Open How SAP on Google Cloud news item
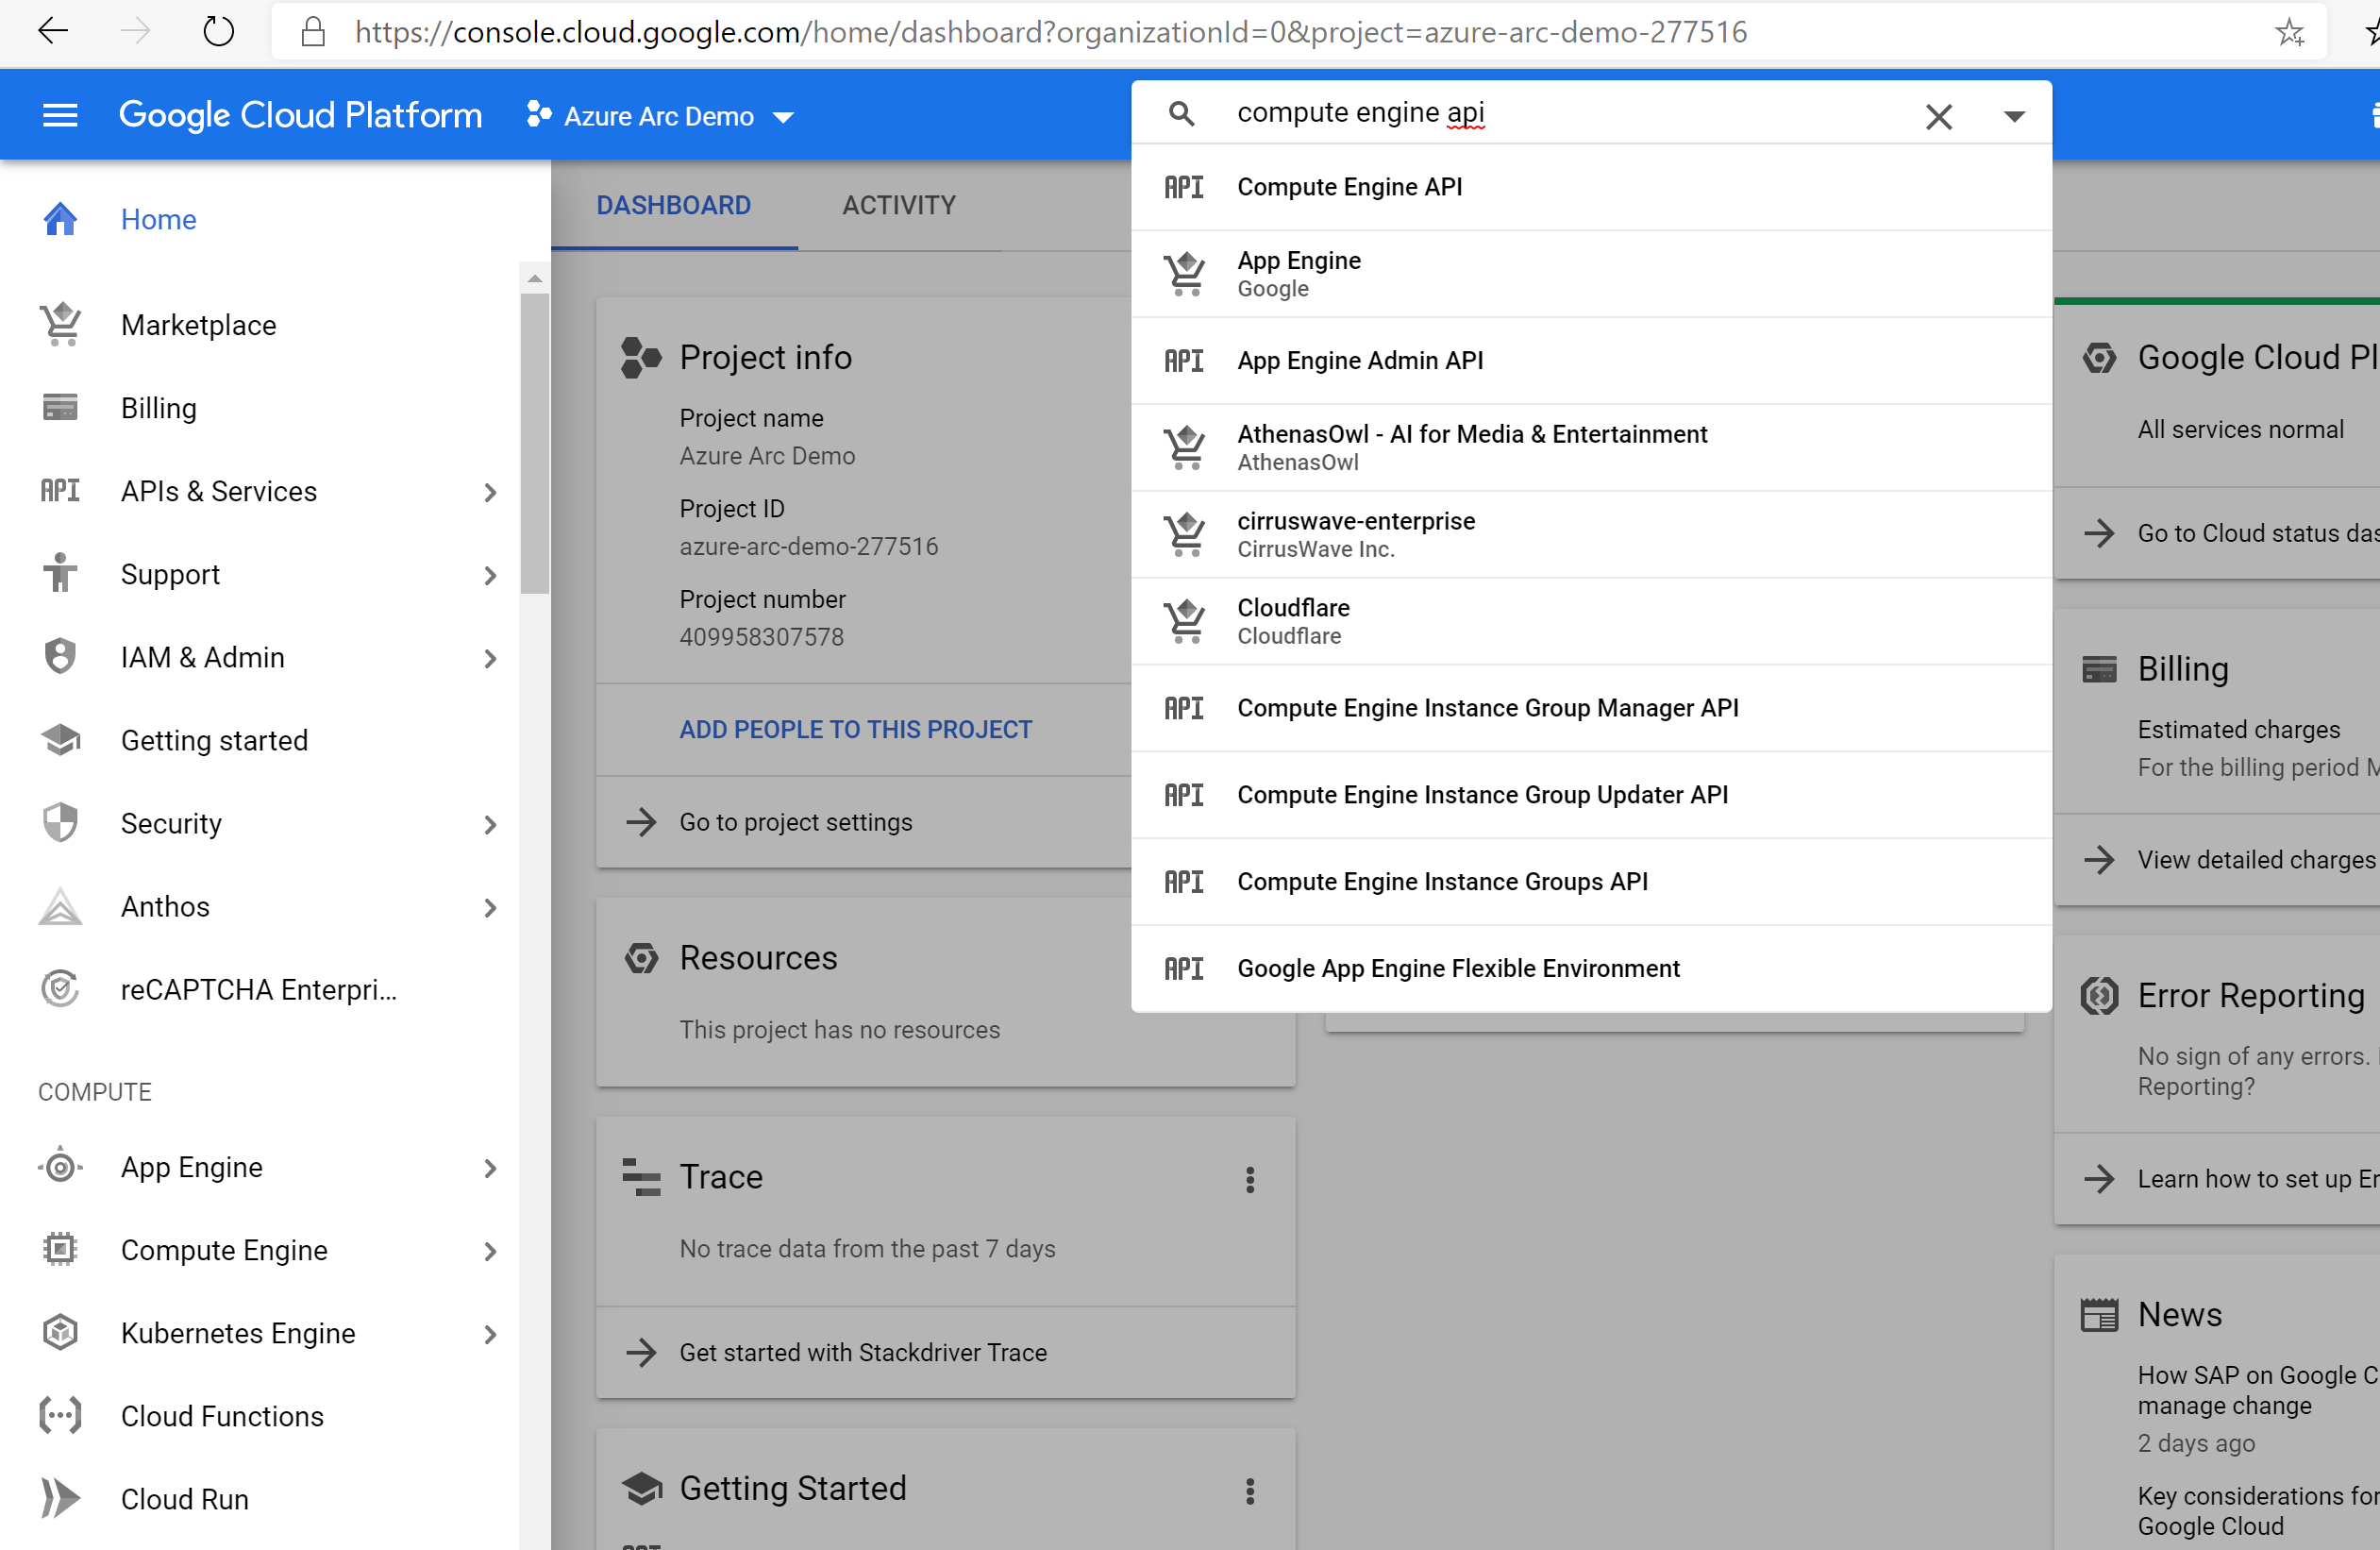Screen dimensions: 2380x1550 (x=2258, y=1390)
